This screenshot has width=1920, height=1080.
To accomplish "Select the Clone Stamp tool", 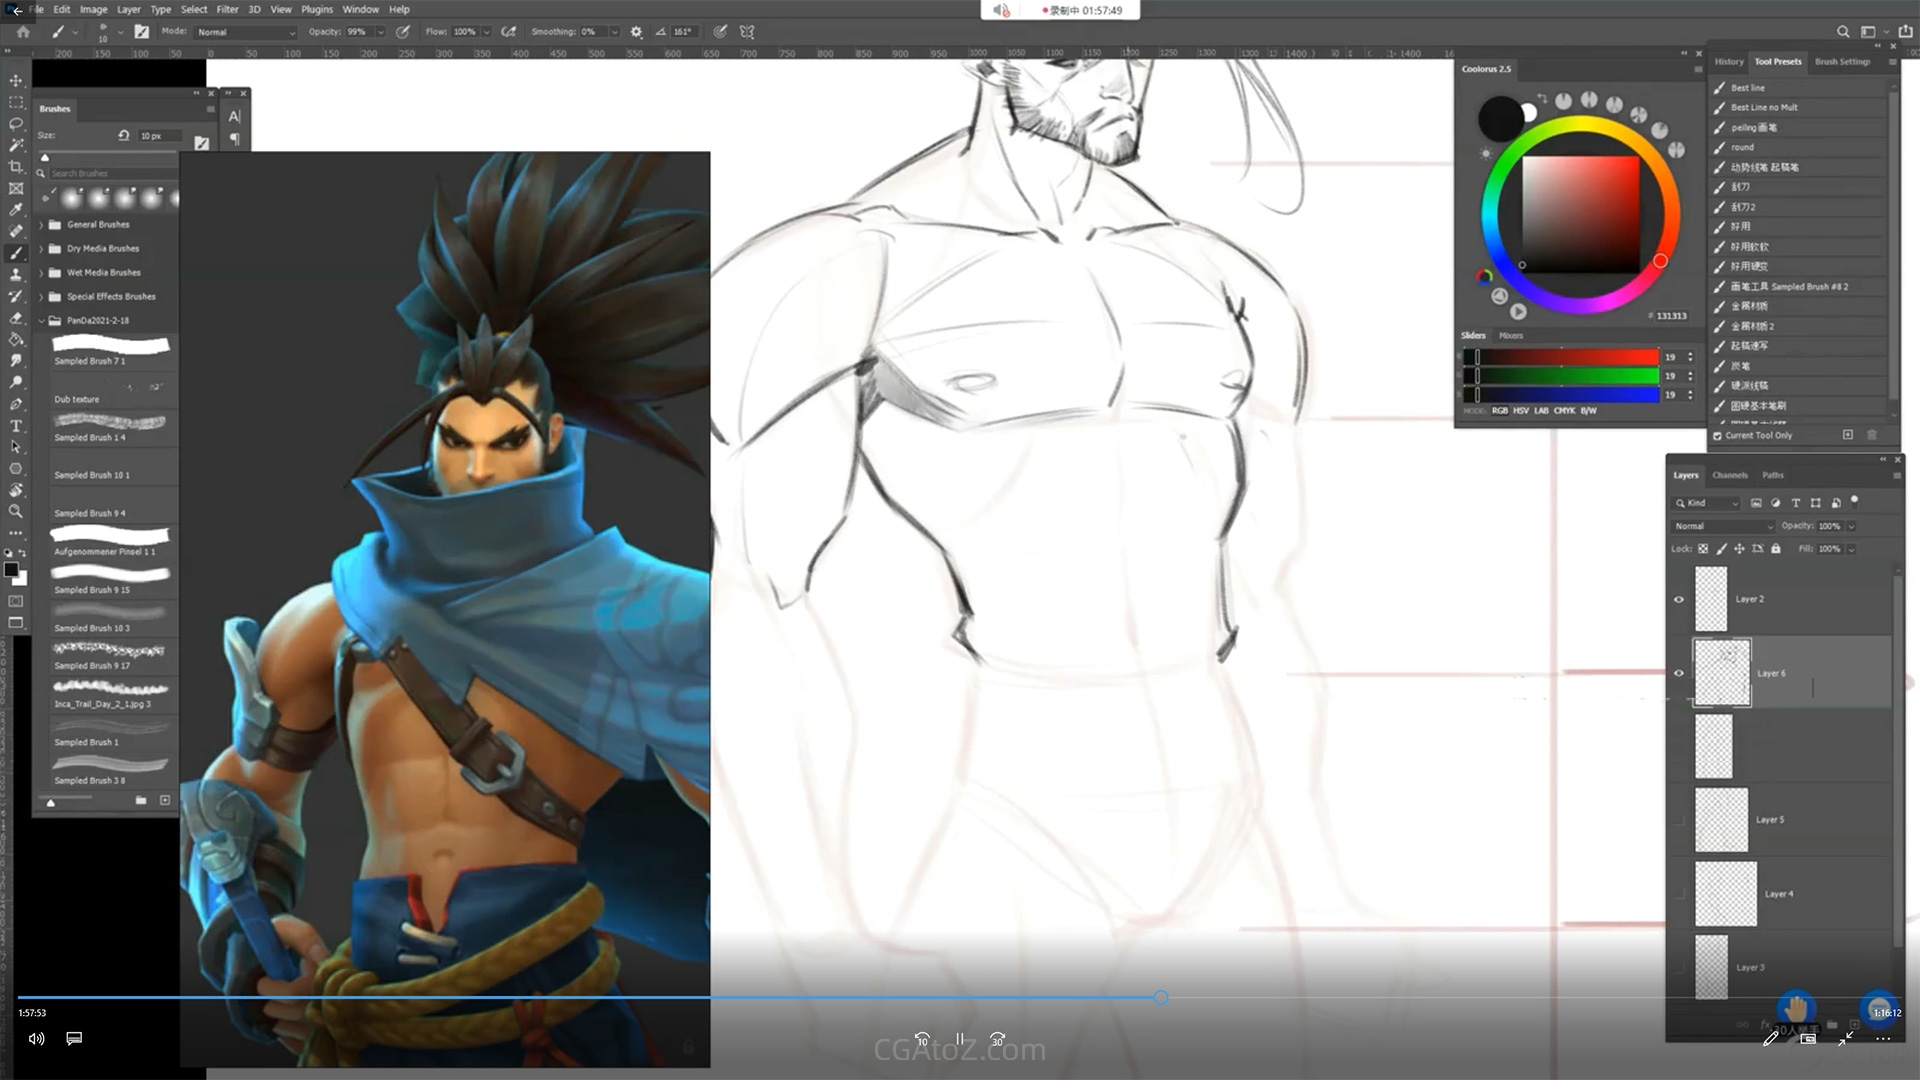I will click(x=16, y=275).
